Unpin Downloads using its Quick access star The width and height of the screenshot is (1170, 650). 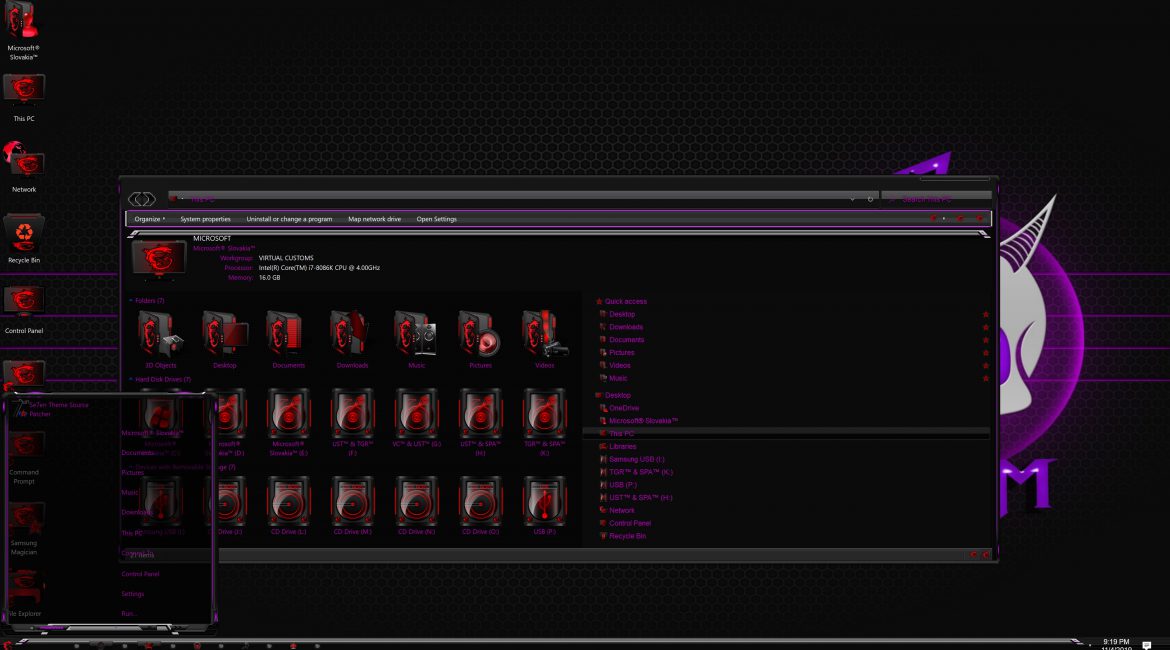[x=986, y=327]
